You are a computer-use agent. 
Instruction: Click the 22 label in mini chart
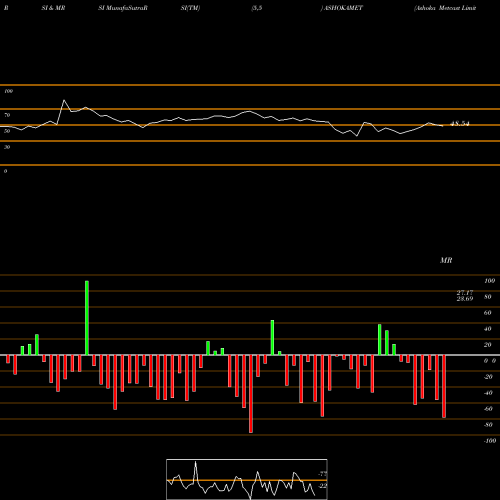[x=323, y=486]
